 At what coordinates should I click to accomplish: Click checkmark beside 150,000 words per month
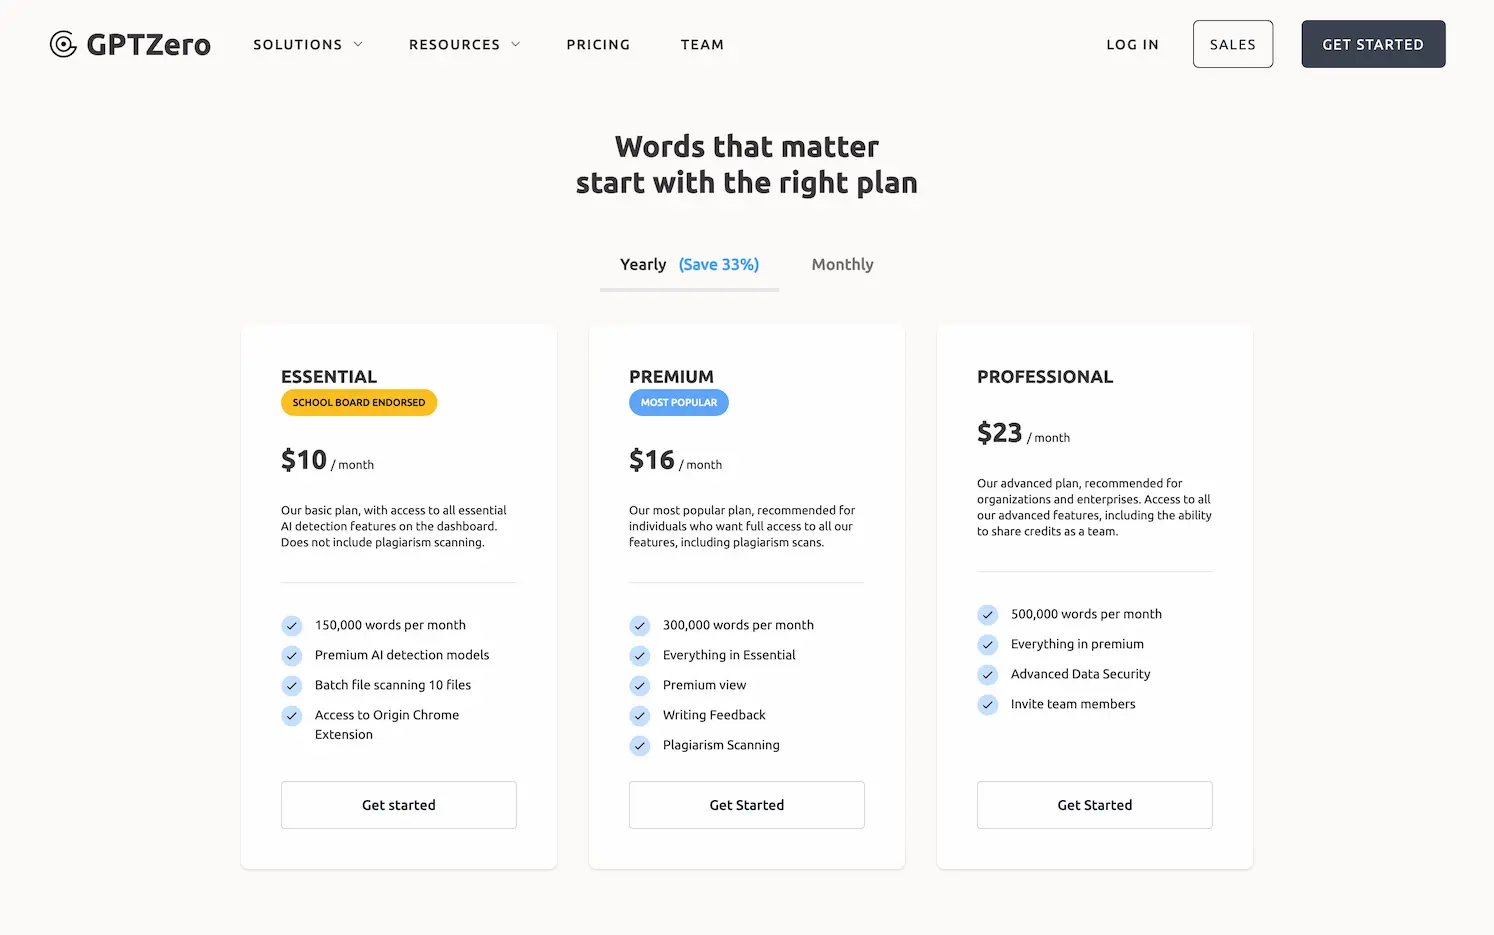291,625
